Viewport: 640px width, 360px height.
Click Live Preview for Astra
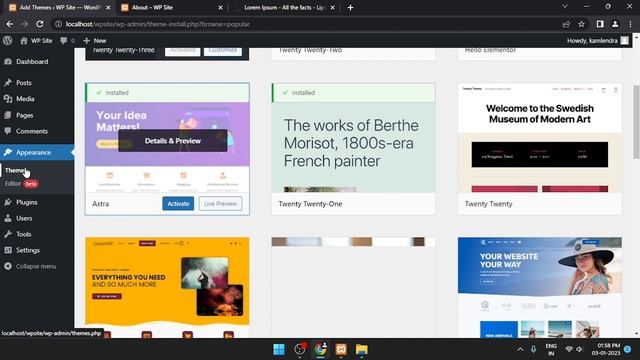click(220, 203)
